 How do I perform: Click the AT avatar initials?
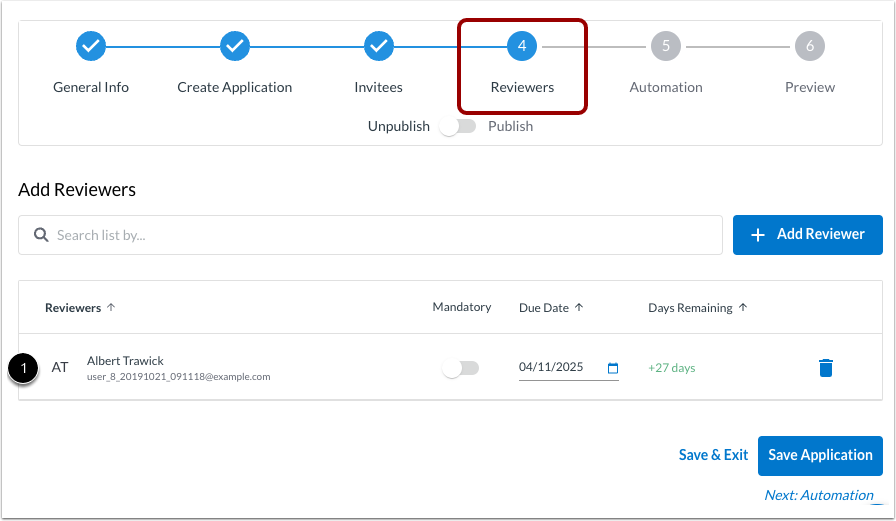(60, 367)
